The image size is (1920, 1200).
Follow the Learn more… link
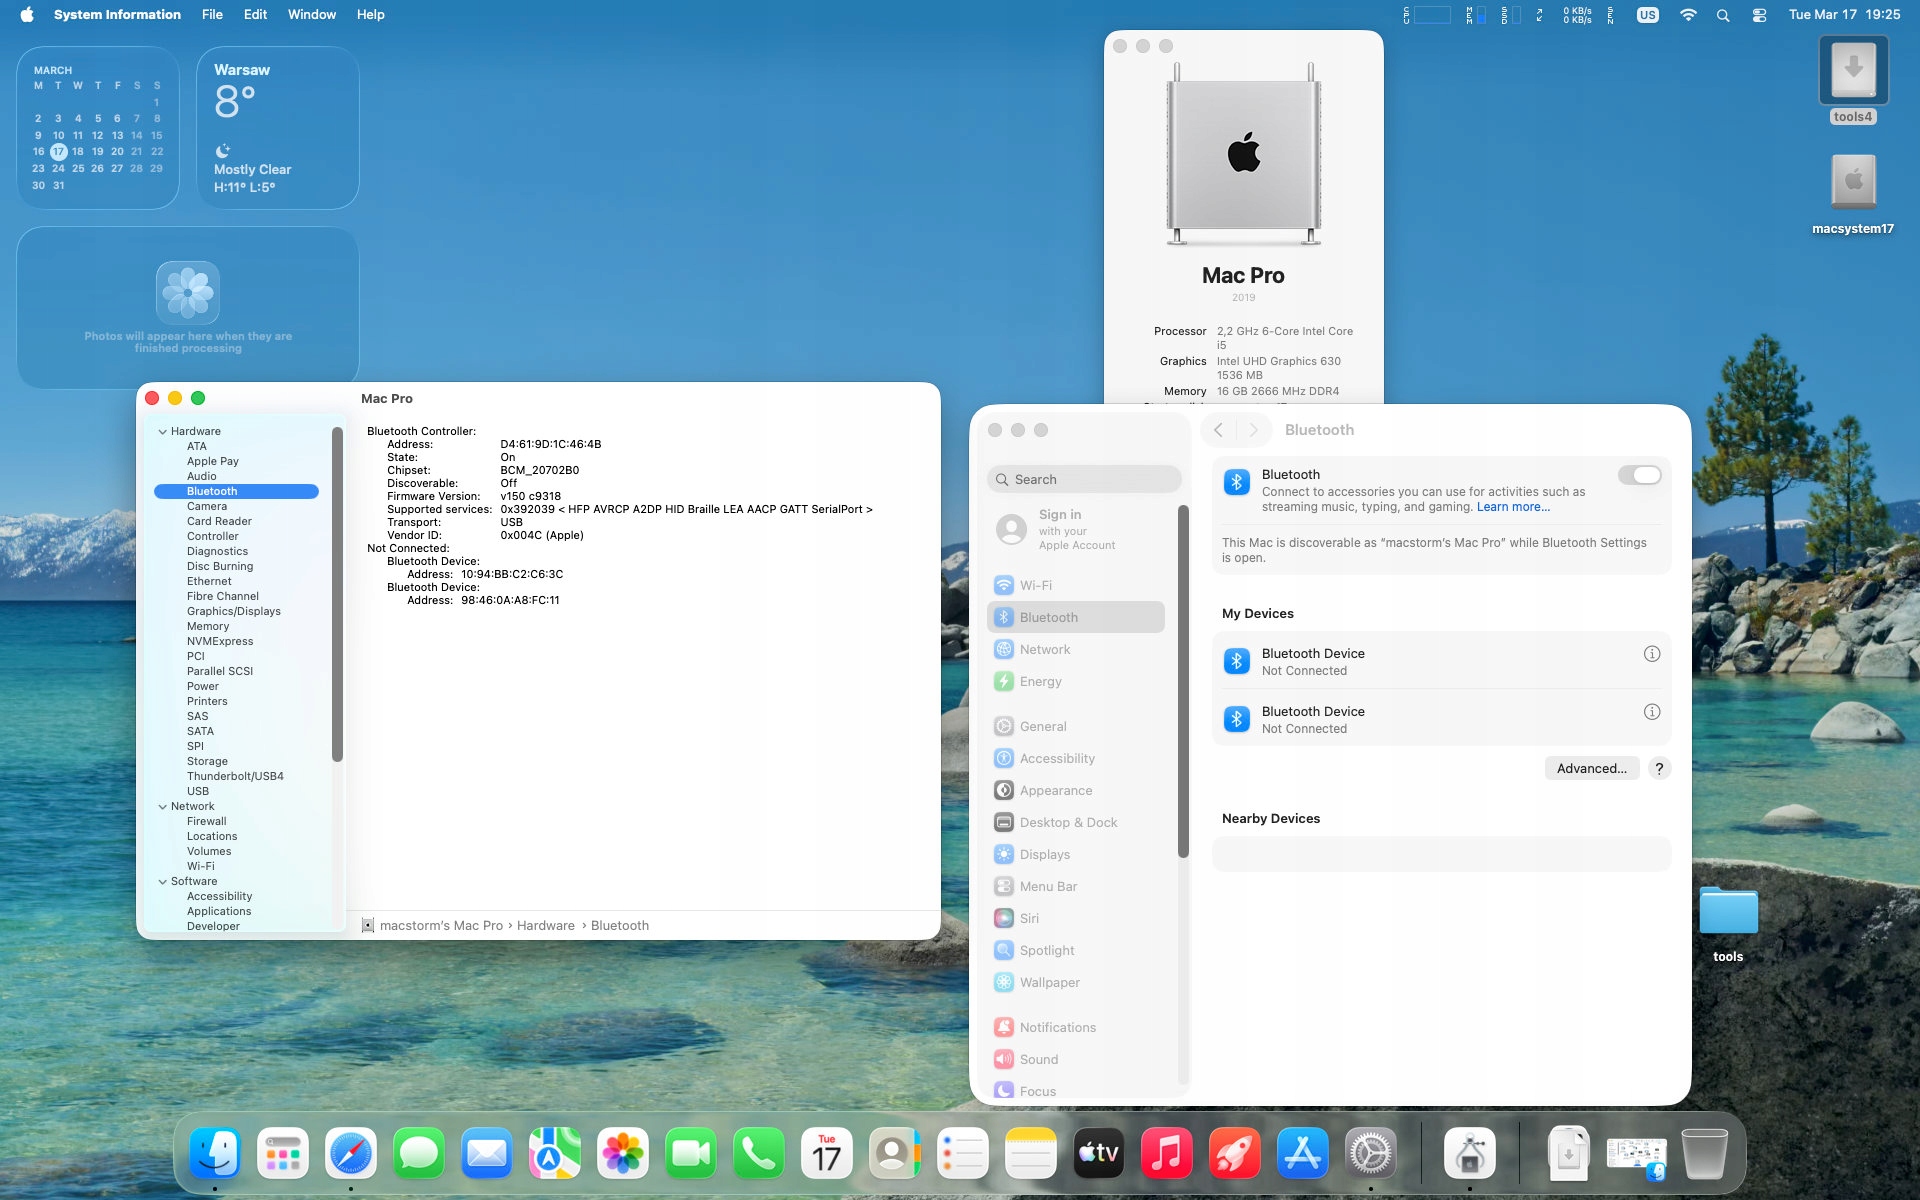point(1513,507)
